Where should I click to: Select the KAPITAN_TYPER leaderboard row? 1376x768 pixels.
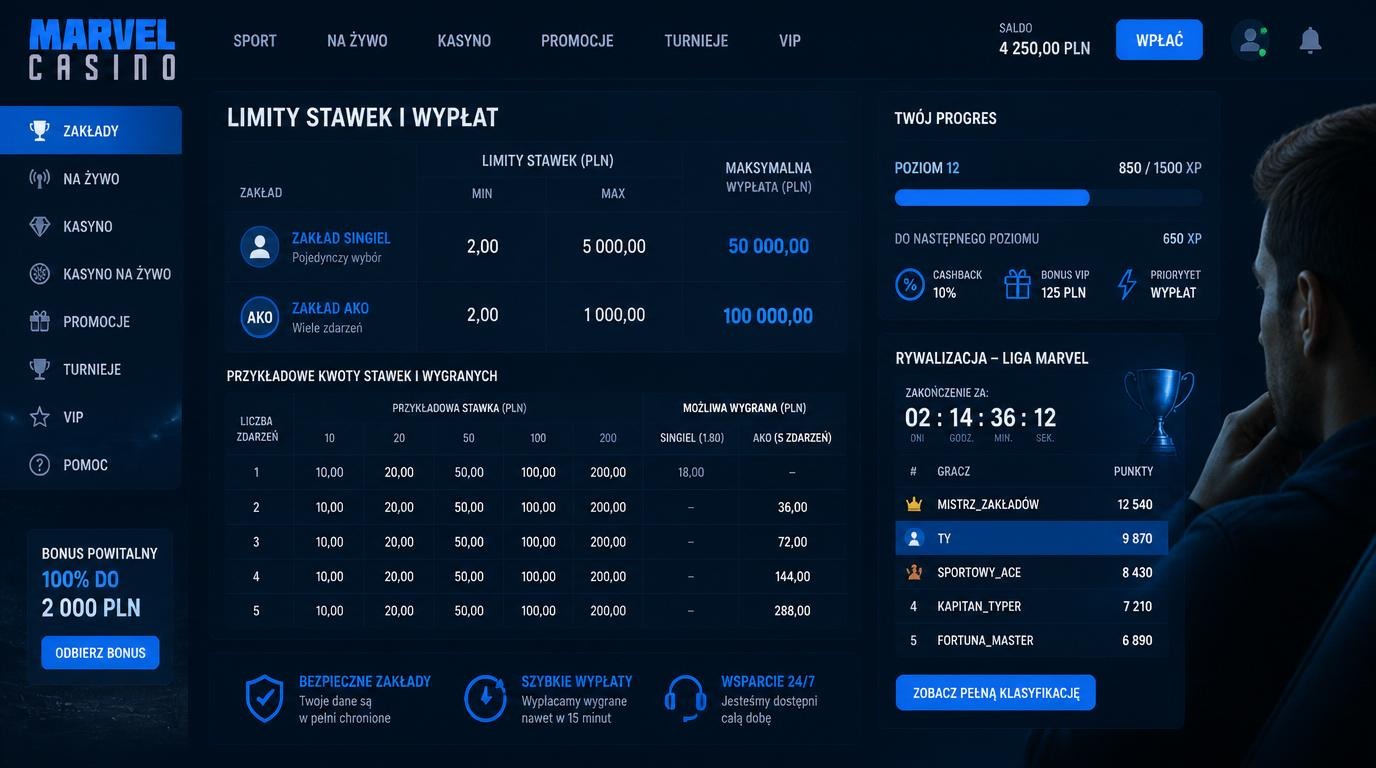click(1031, 606)
